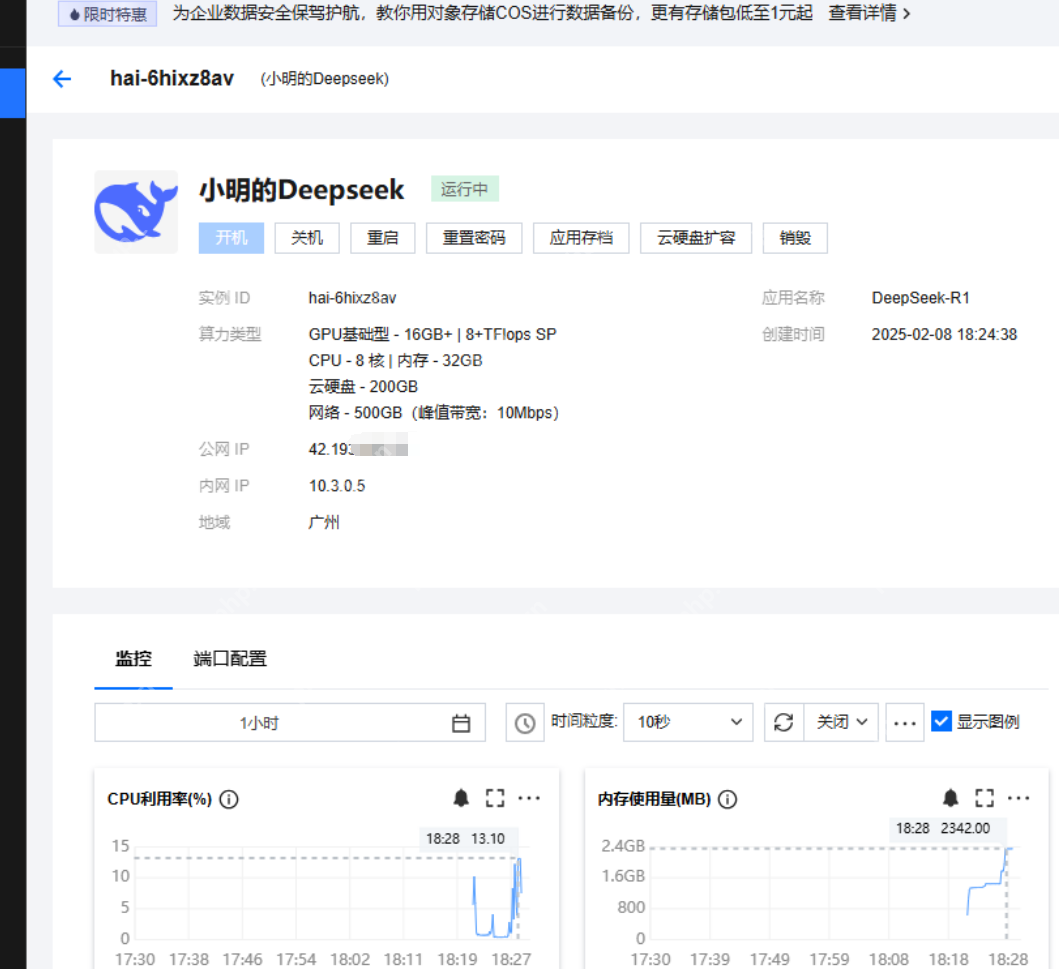Click the region value 广州

324,523
